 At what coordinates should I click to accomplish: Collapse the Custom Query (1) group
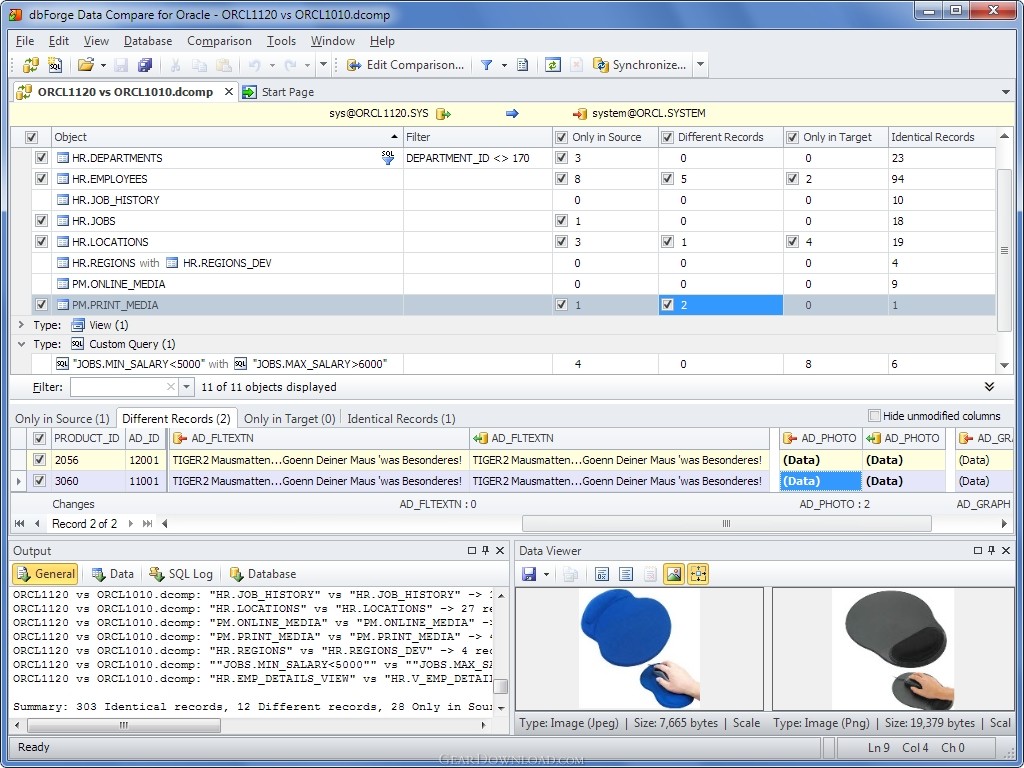click(21, 344)
